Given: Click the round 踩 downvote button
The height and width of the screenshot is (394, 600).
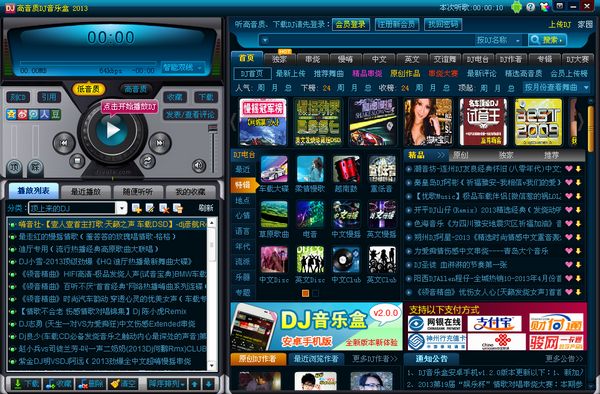Looking at the screenshot, I should (36, 168).
